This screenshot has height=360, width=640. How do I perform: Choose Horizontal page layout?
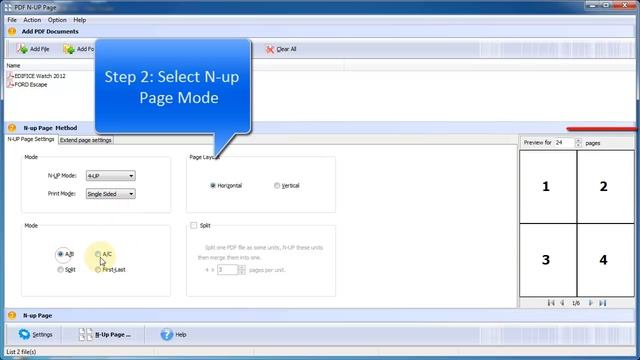(213, 185)
